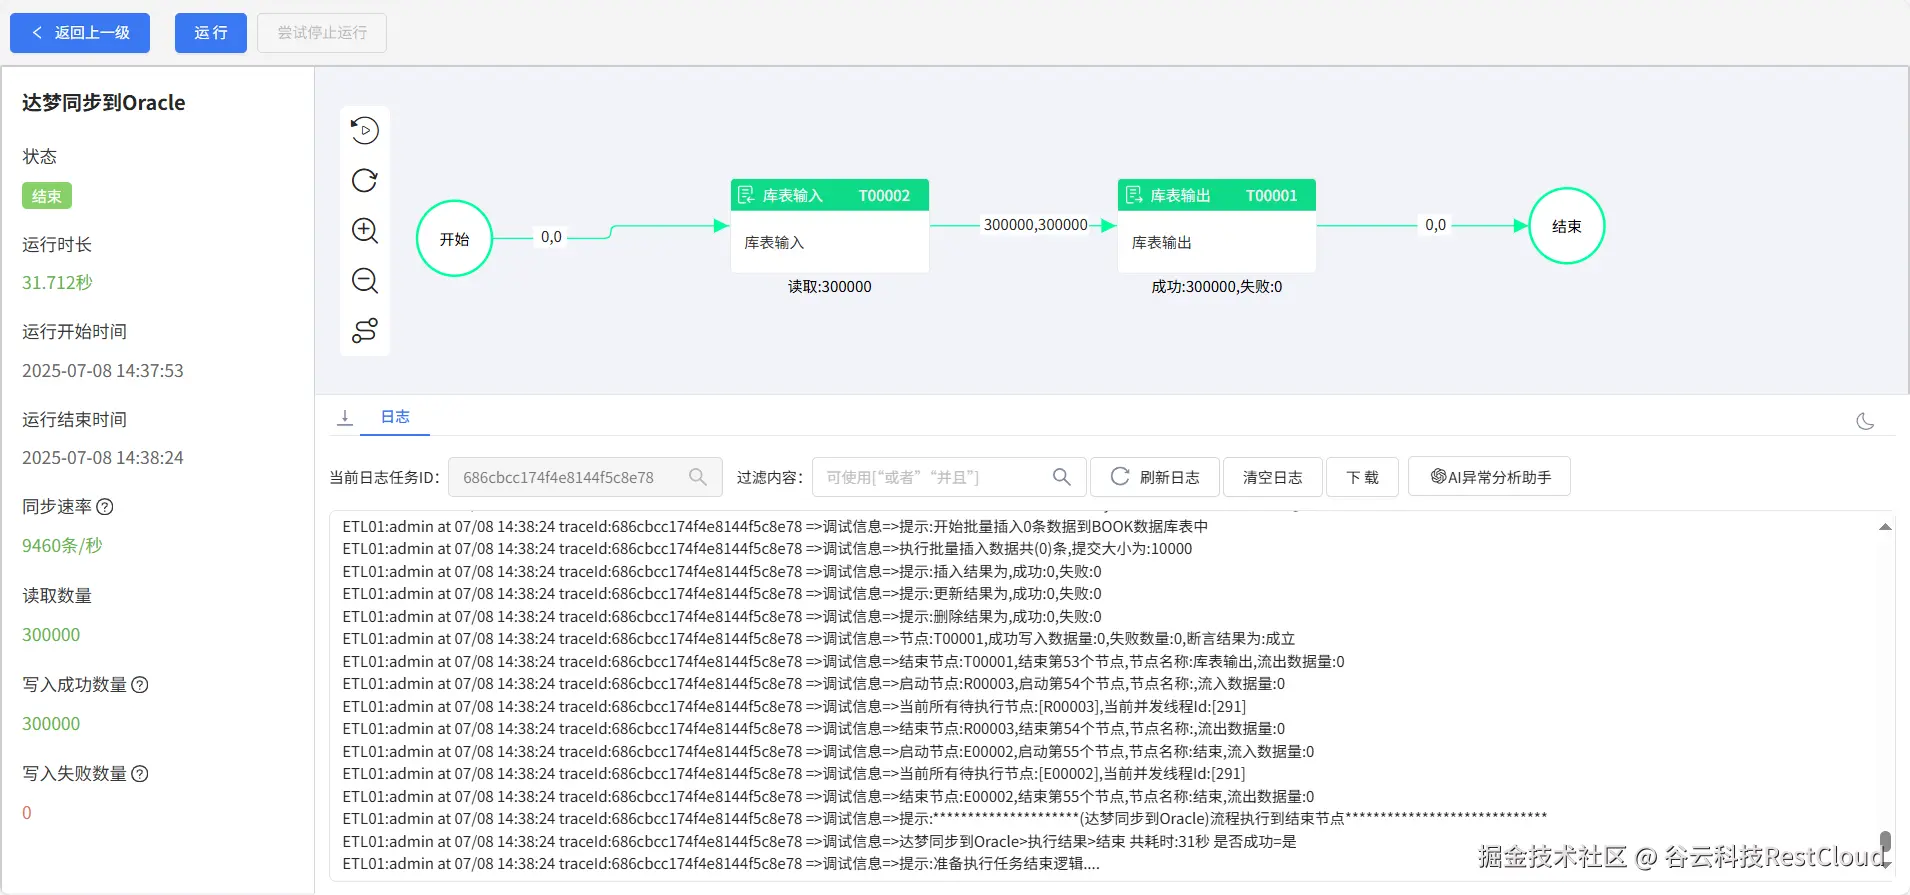The width and height of the screenshot is (1910, 895).
Task: Select the 库表输出 T00001 node
Action: click(x=1217, y=226)
